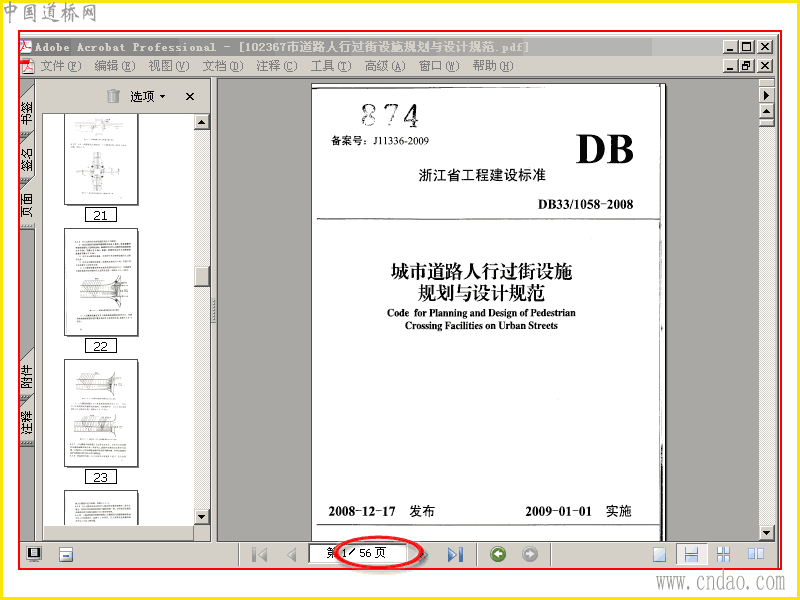Expand toolbar arrow at top right
This screenshot has width=800, height=600.
click(766, 95)
